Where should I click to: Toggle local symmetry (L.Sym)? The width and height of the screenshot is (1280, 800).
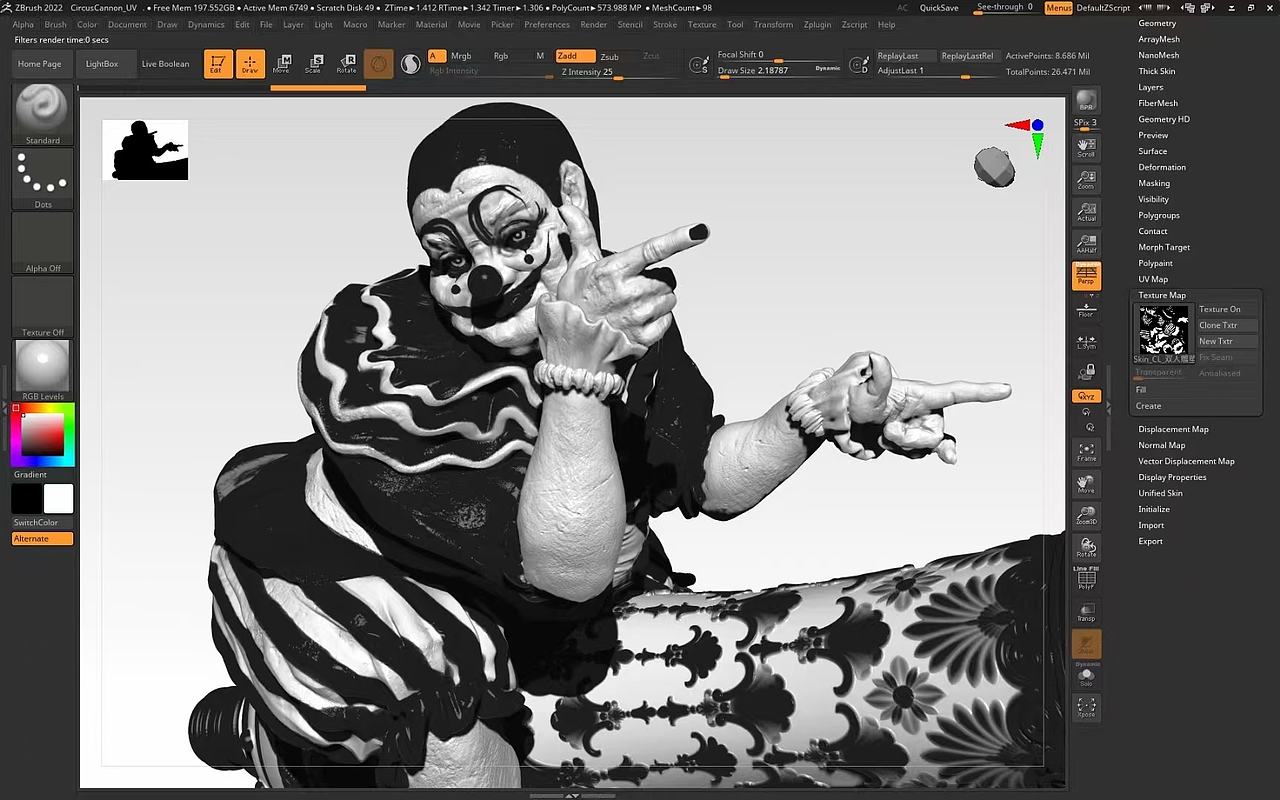(1086, 342)
